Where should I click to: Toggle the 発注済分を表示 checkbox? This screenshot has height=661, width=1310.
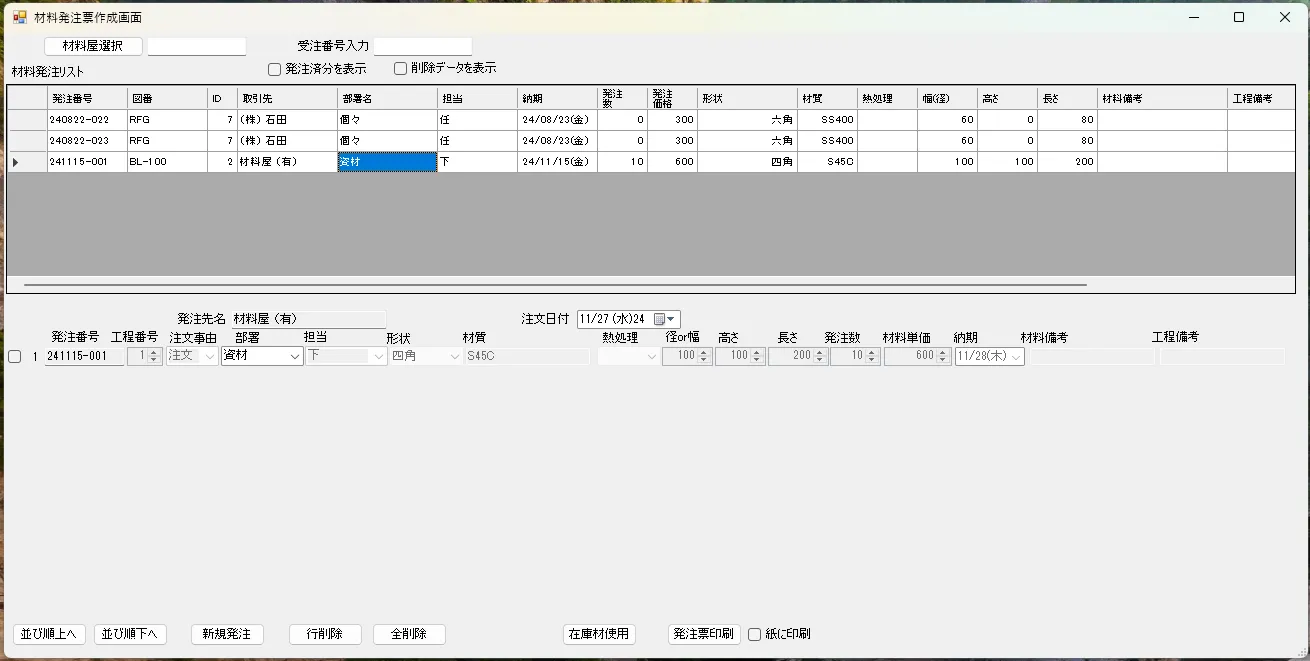click(x=275, y=69)
